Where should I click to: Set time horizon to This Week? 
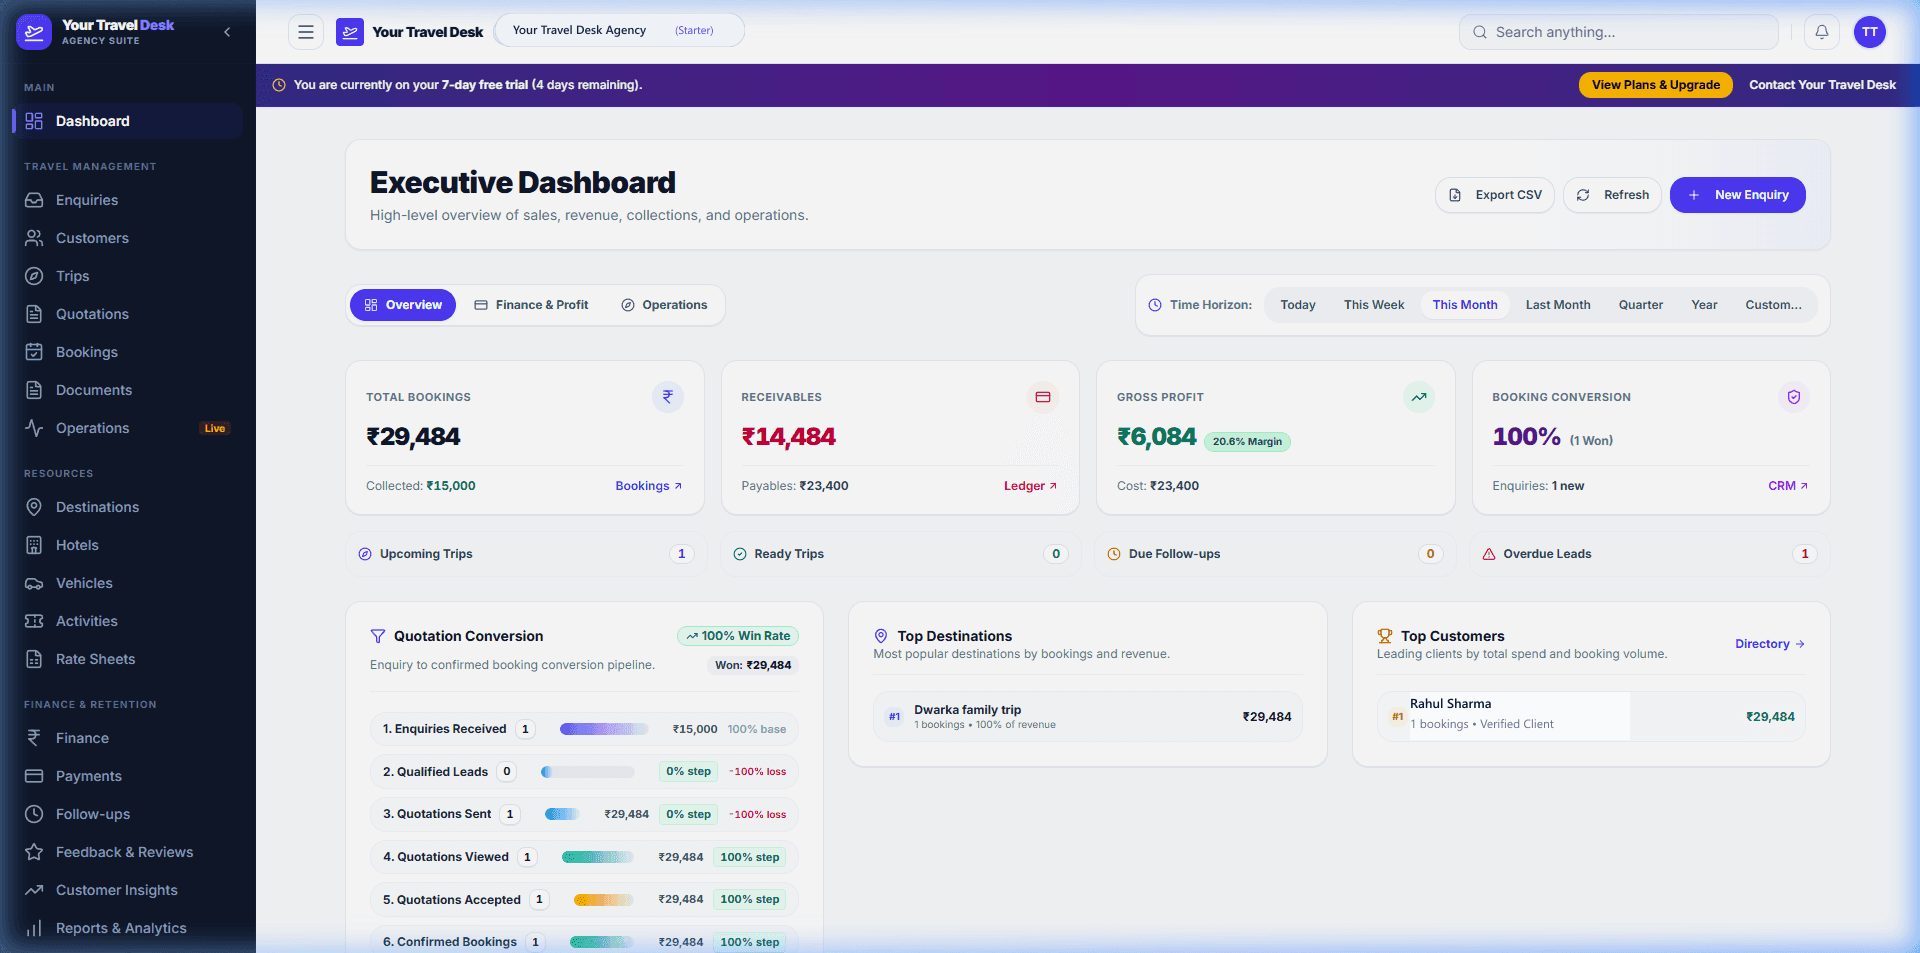(1374, 305)
